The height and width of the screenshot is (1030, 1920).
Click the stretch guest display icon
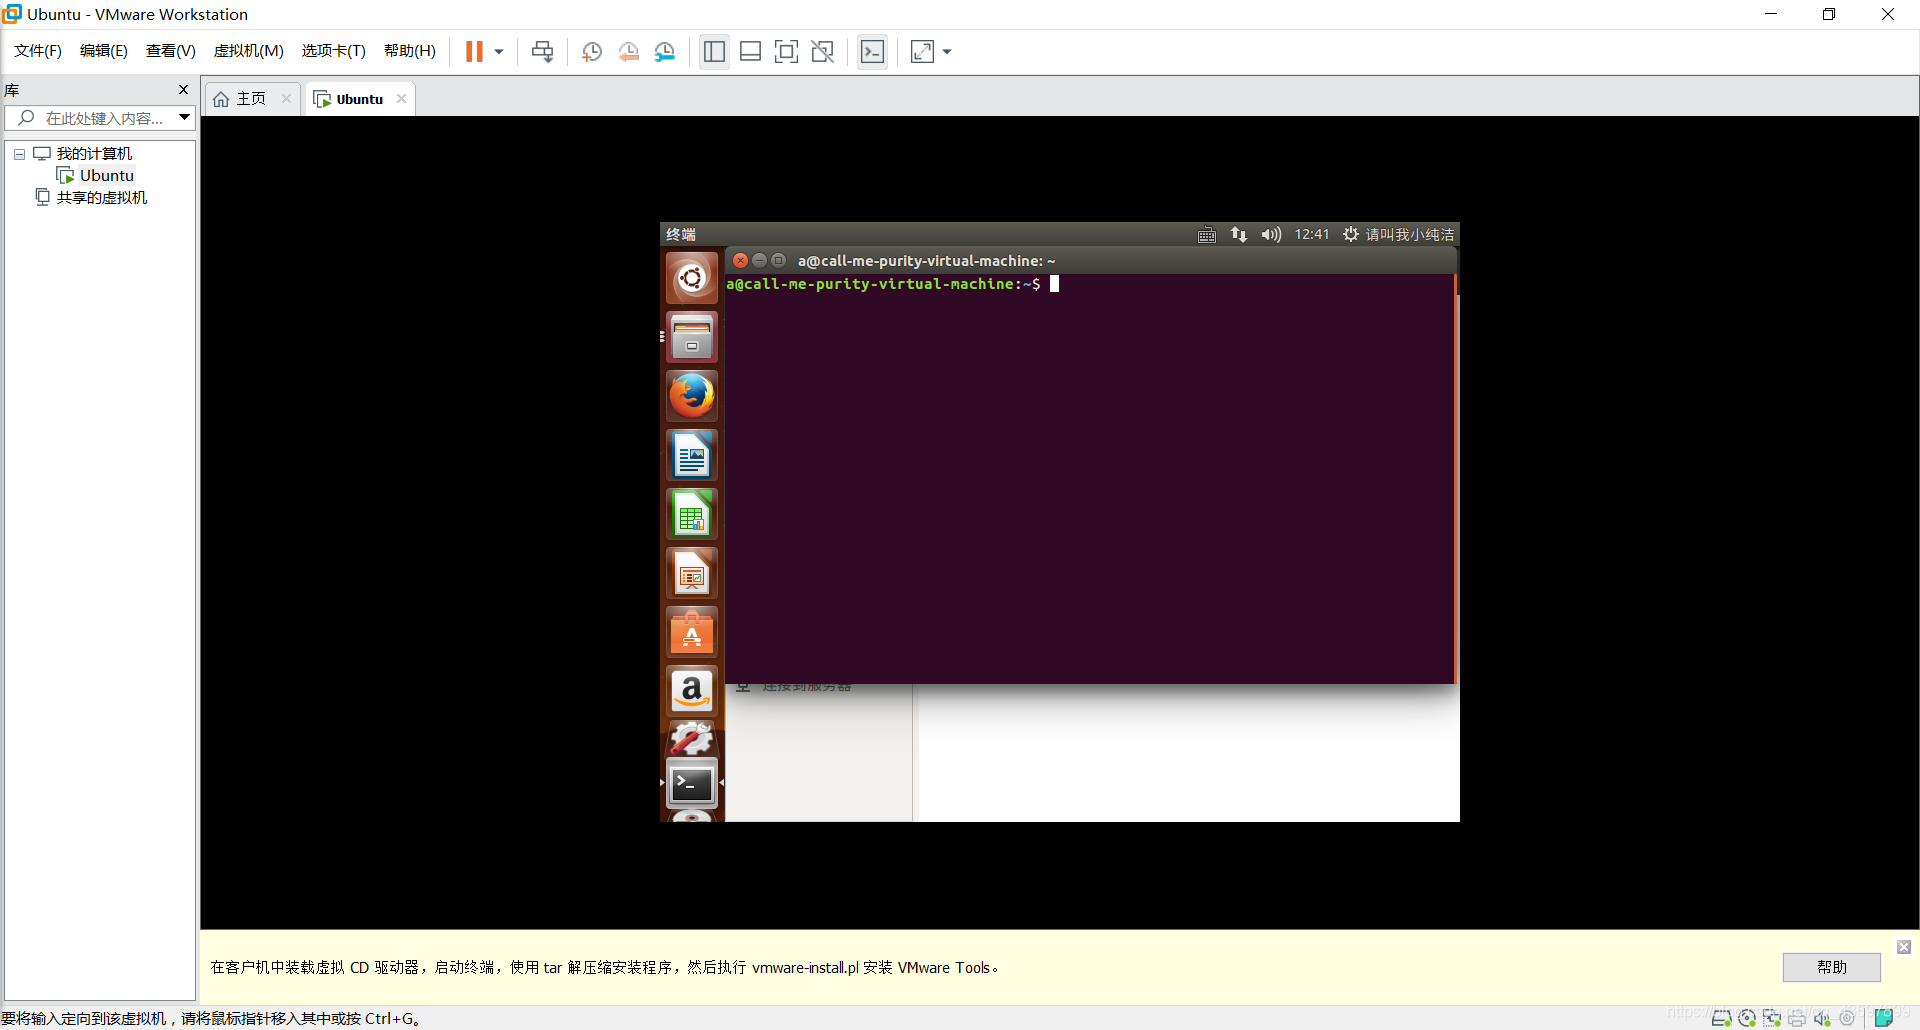(922, 51)
